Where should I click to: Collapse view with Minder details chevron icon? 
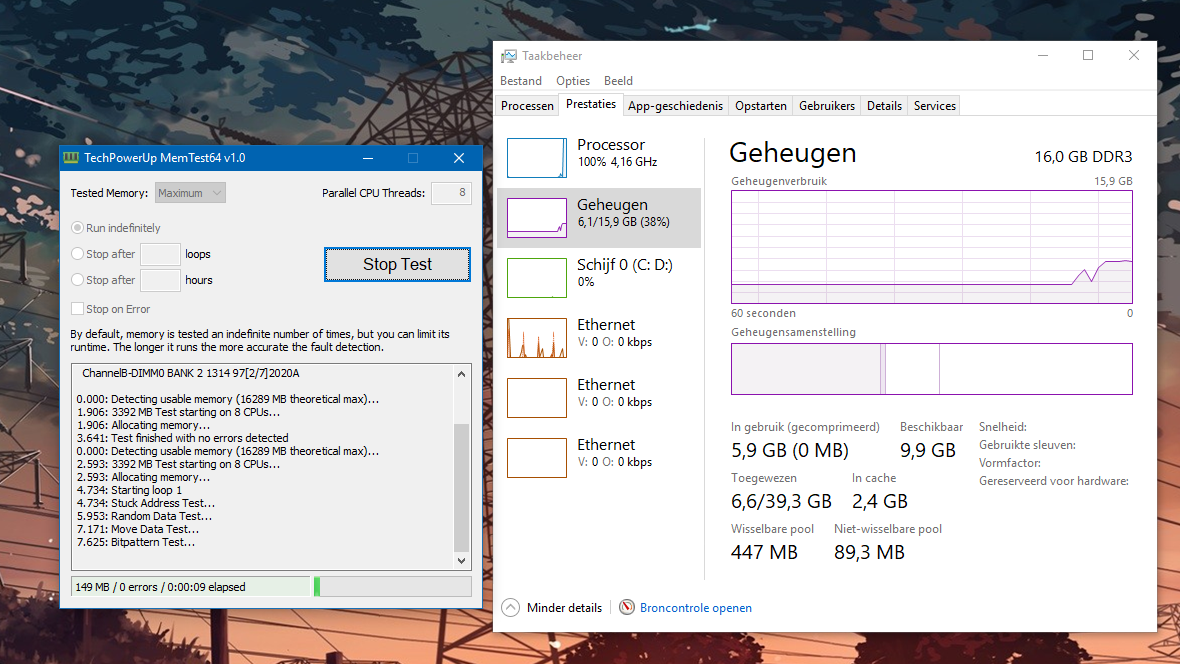click(x=510, y=608)
